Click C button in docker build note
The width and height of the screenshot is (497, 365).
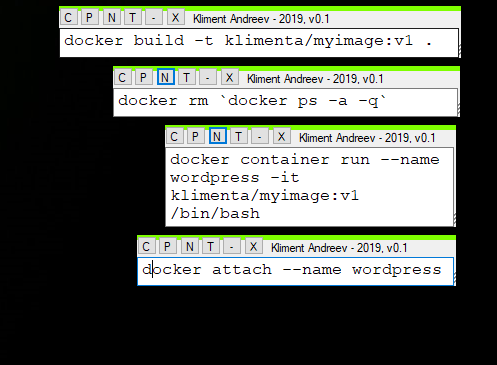pos(68,17)
